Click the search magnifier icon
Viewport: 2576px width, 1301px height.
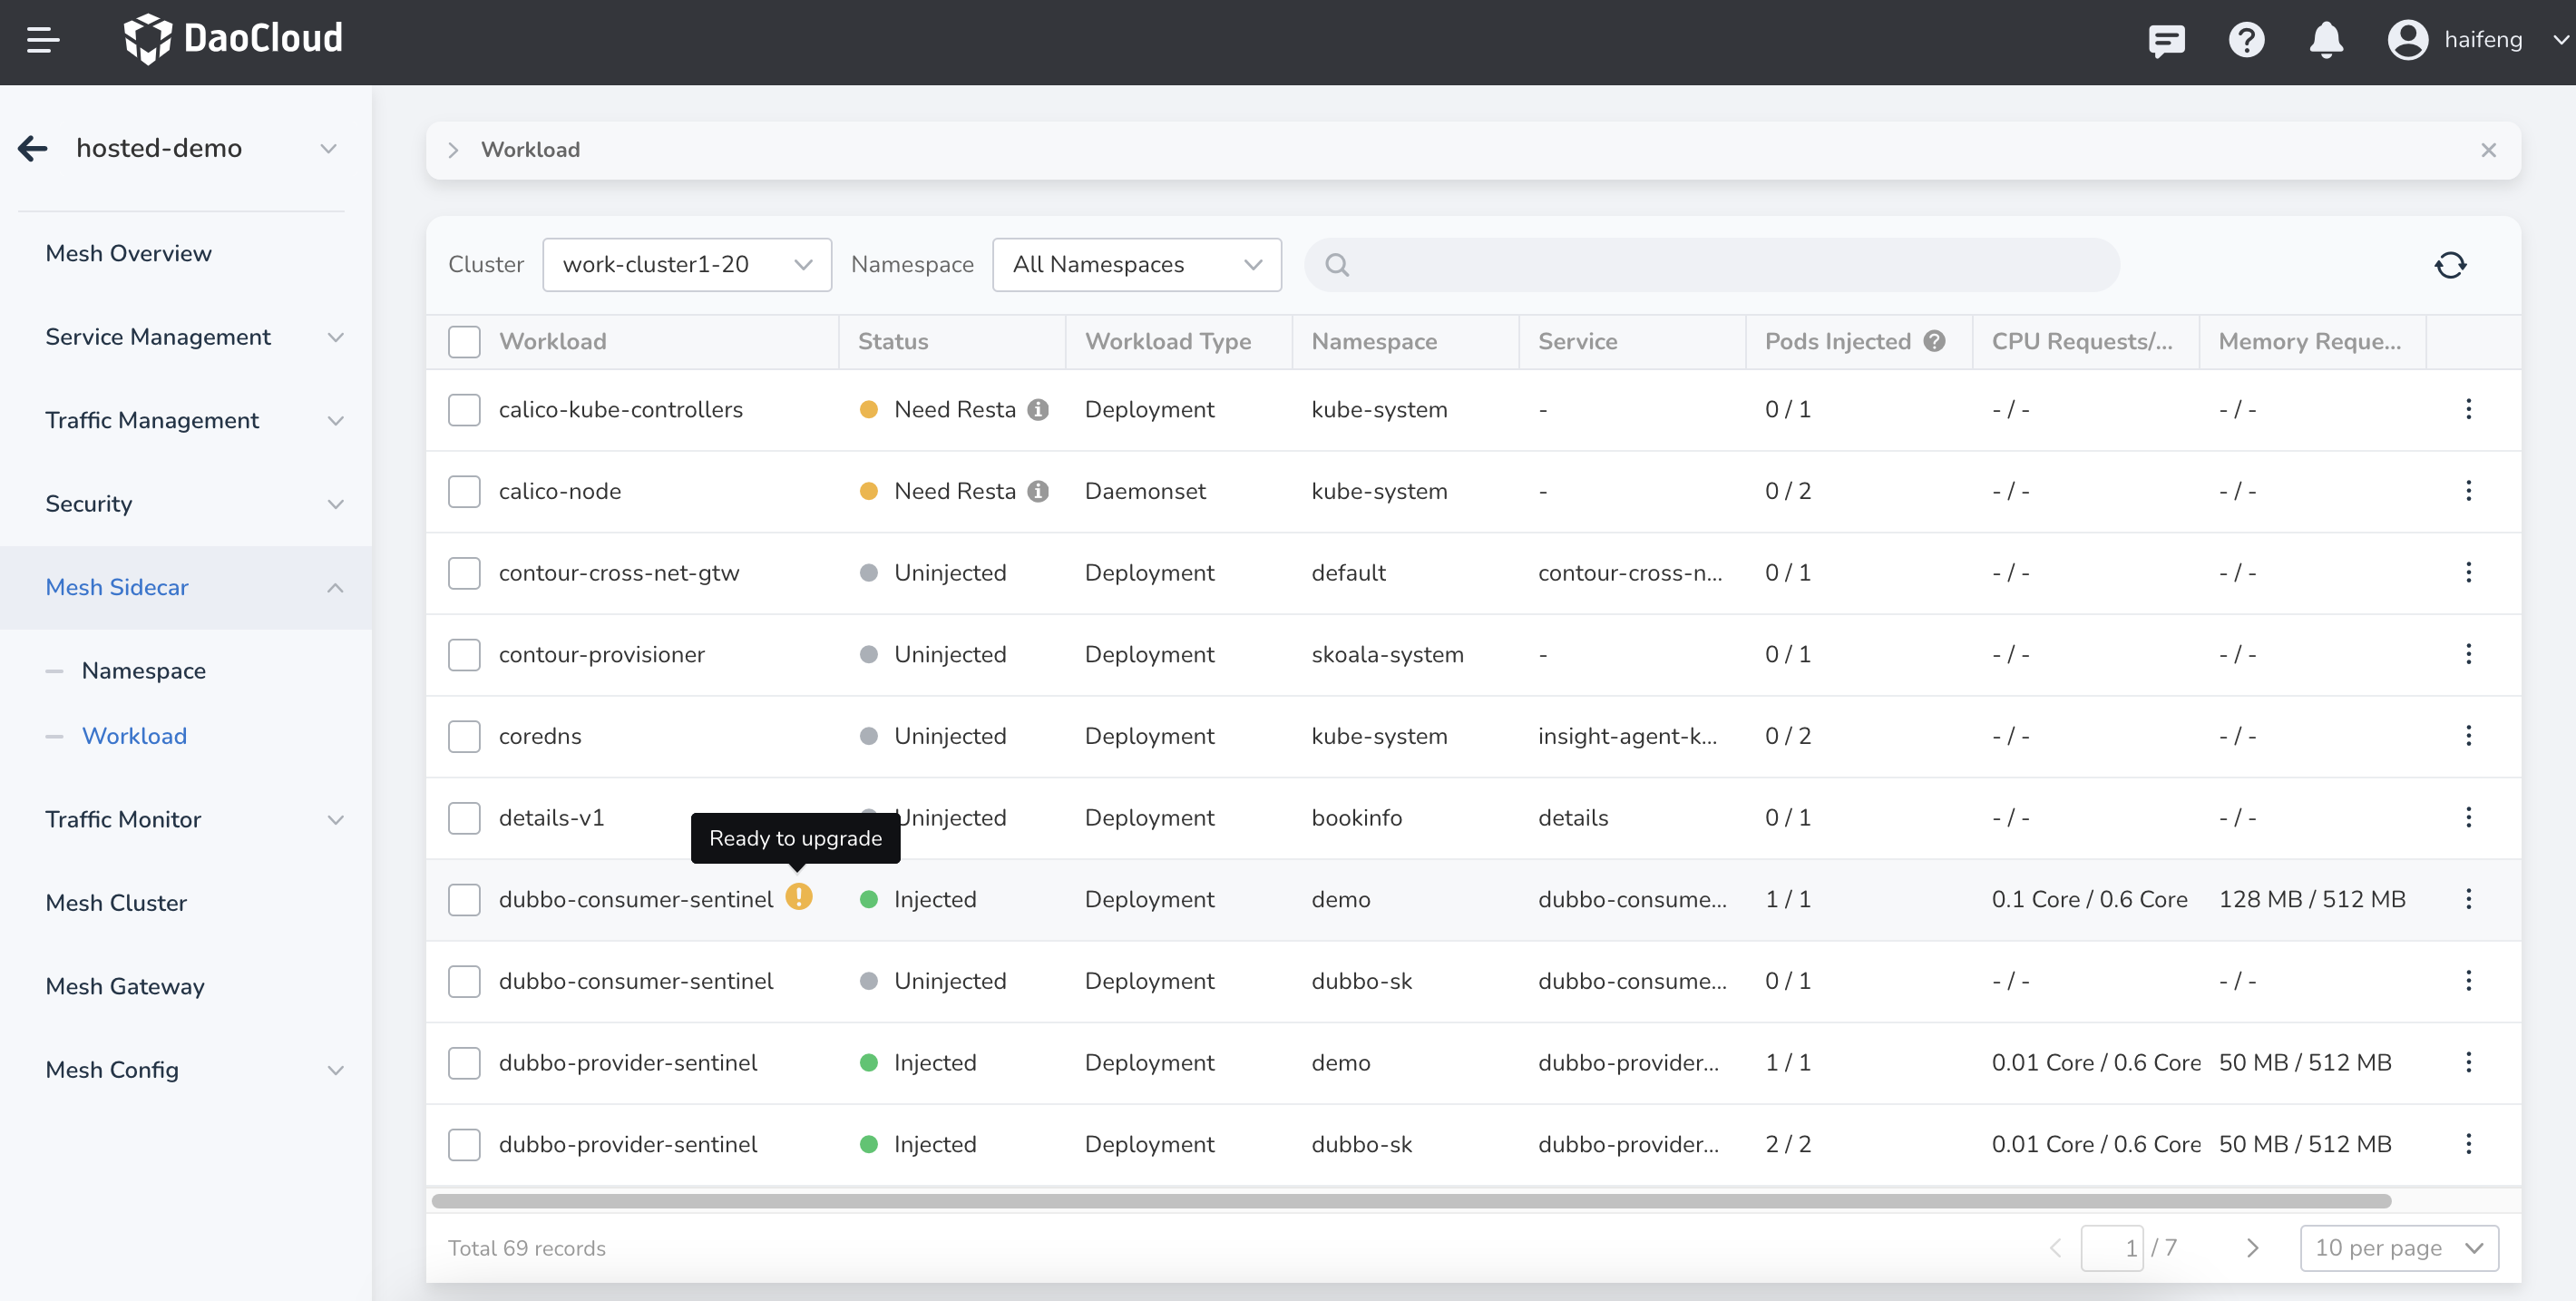[1337, 265]
